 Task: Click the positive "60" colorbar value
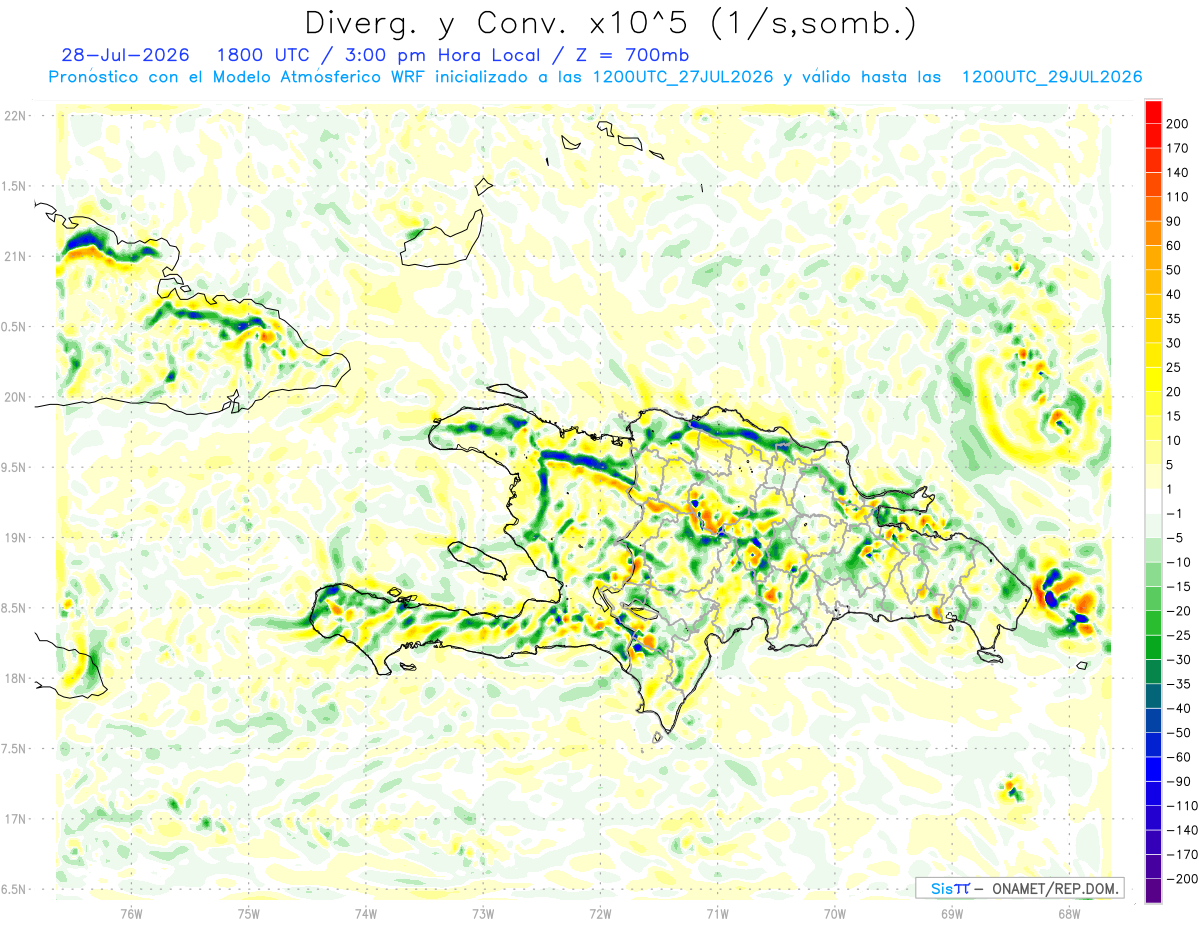1174,246
